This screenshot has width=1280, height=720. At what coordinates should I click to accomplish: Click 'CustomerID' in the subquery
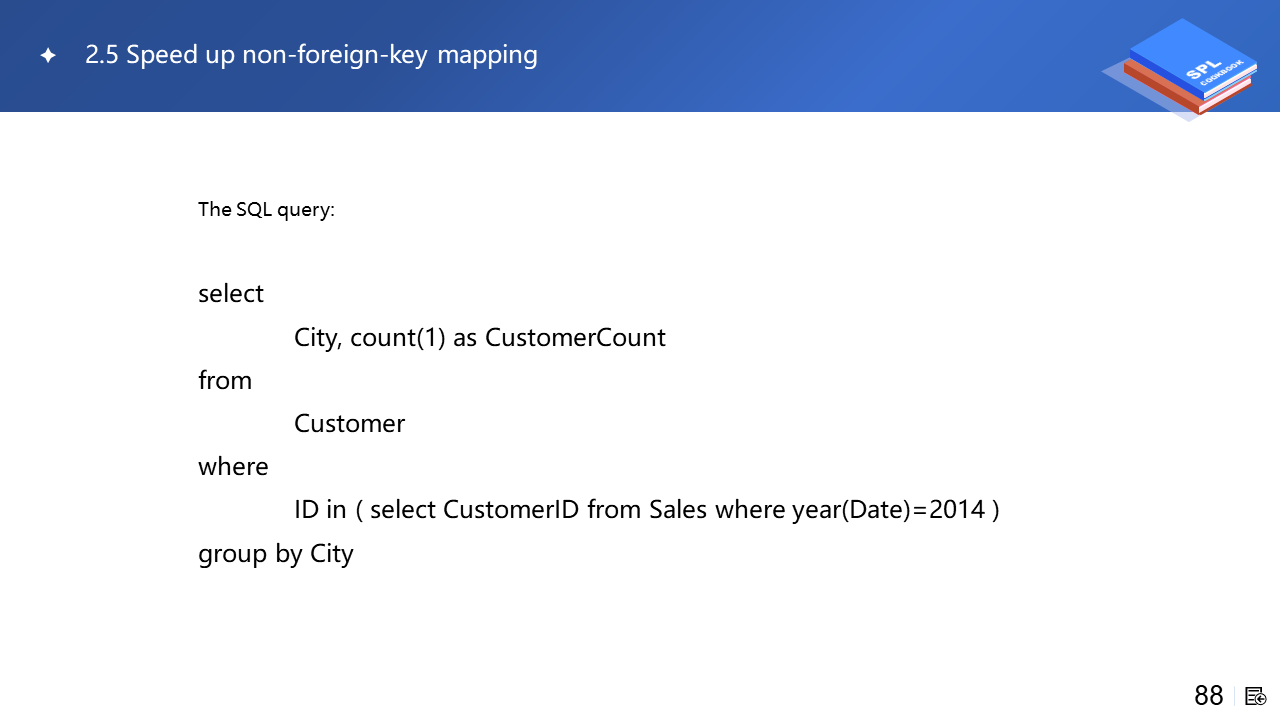(511, 510)
